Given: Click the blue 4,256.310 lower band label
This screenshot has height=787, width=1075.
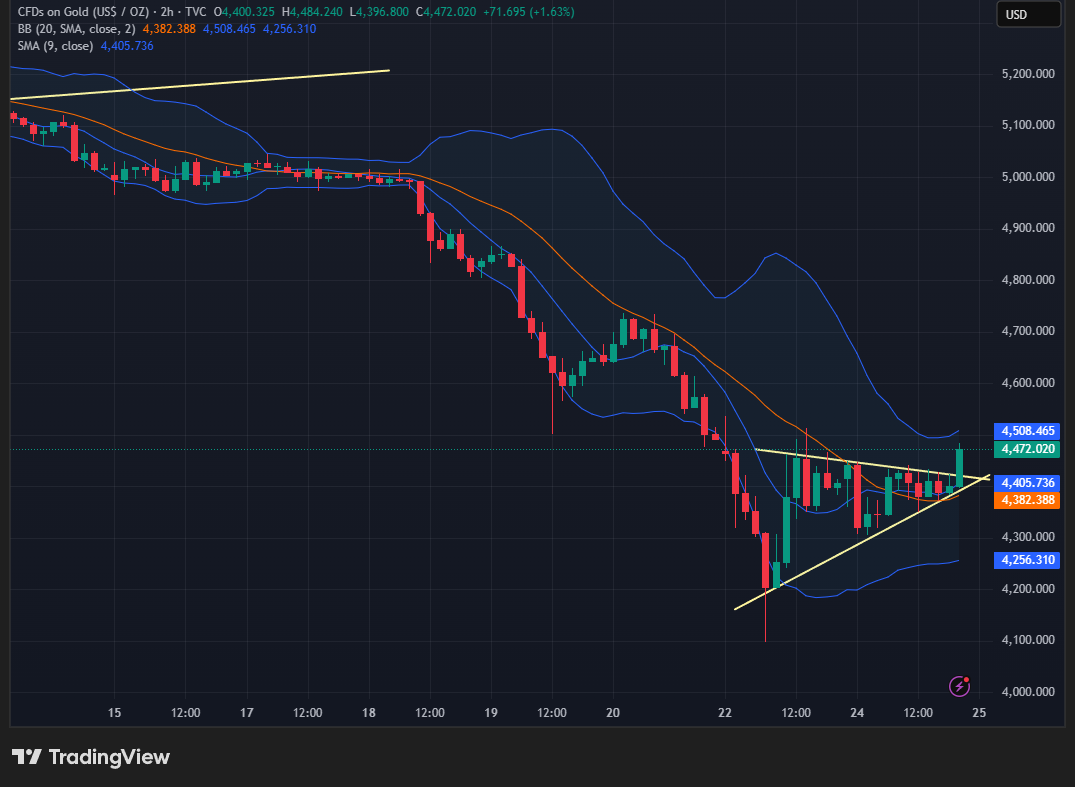Looking at the screenshot, I should click(x=1028, y=561).
